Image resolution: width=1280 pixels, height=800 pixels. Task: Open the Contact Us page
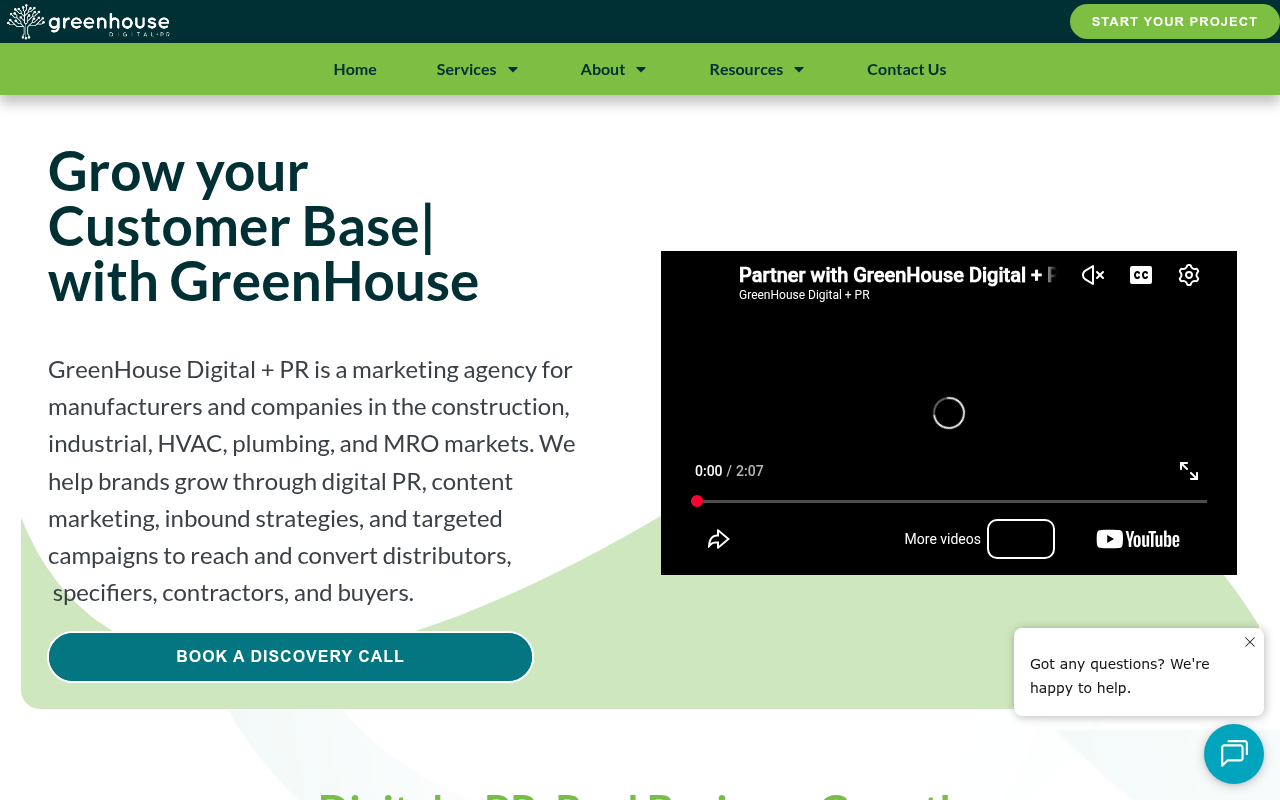tap(907, 69)
